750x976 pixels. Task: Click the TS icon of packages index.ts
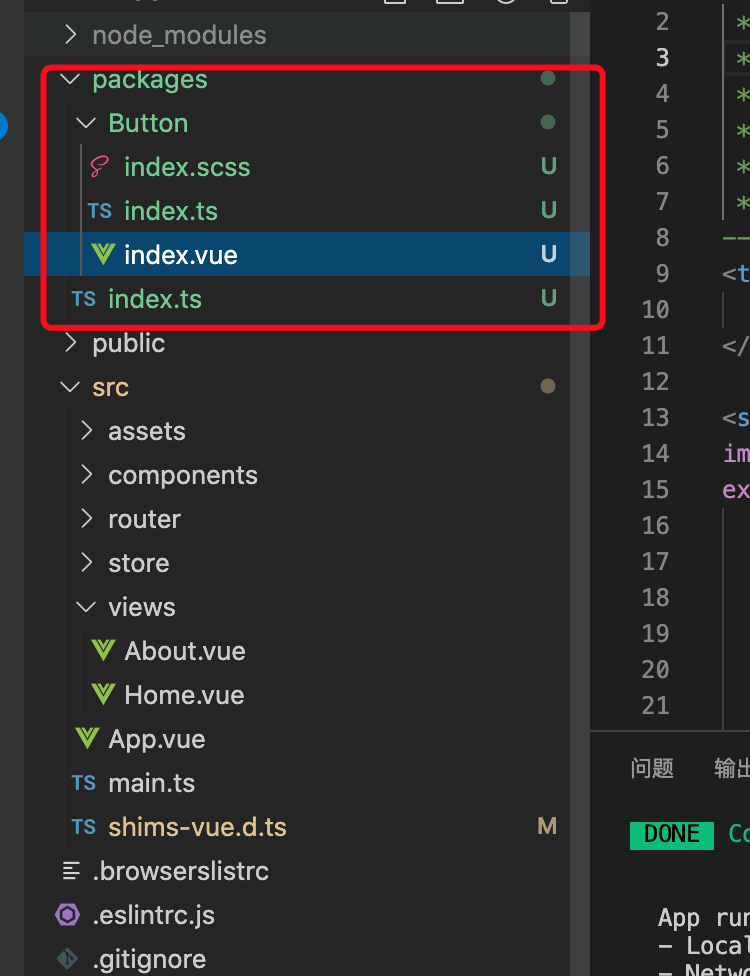pyautogui.click(x=83, y=299)
